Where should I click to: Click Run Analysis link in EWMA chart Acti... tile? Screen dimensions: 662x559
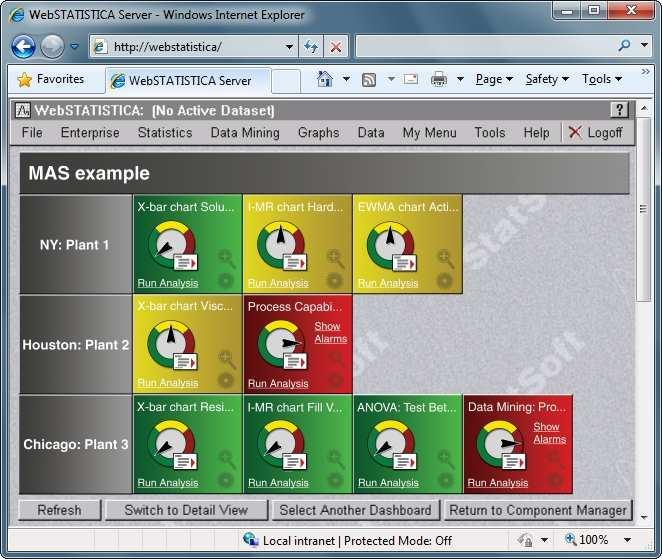[x=388, y=283]
